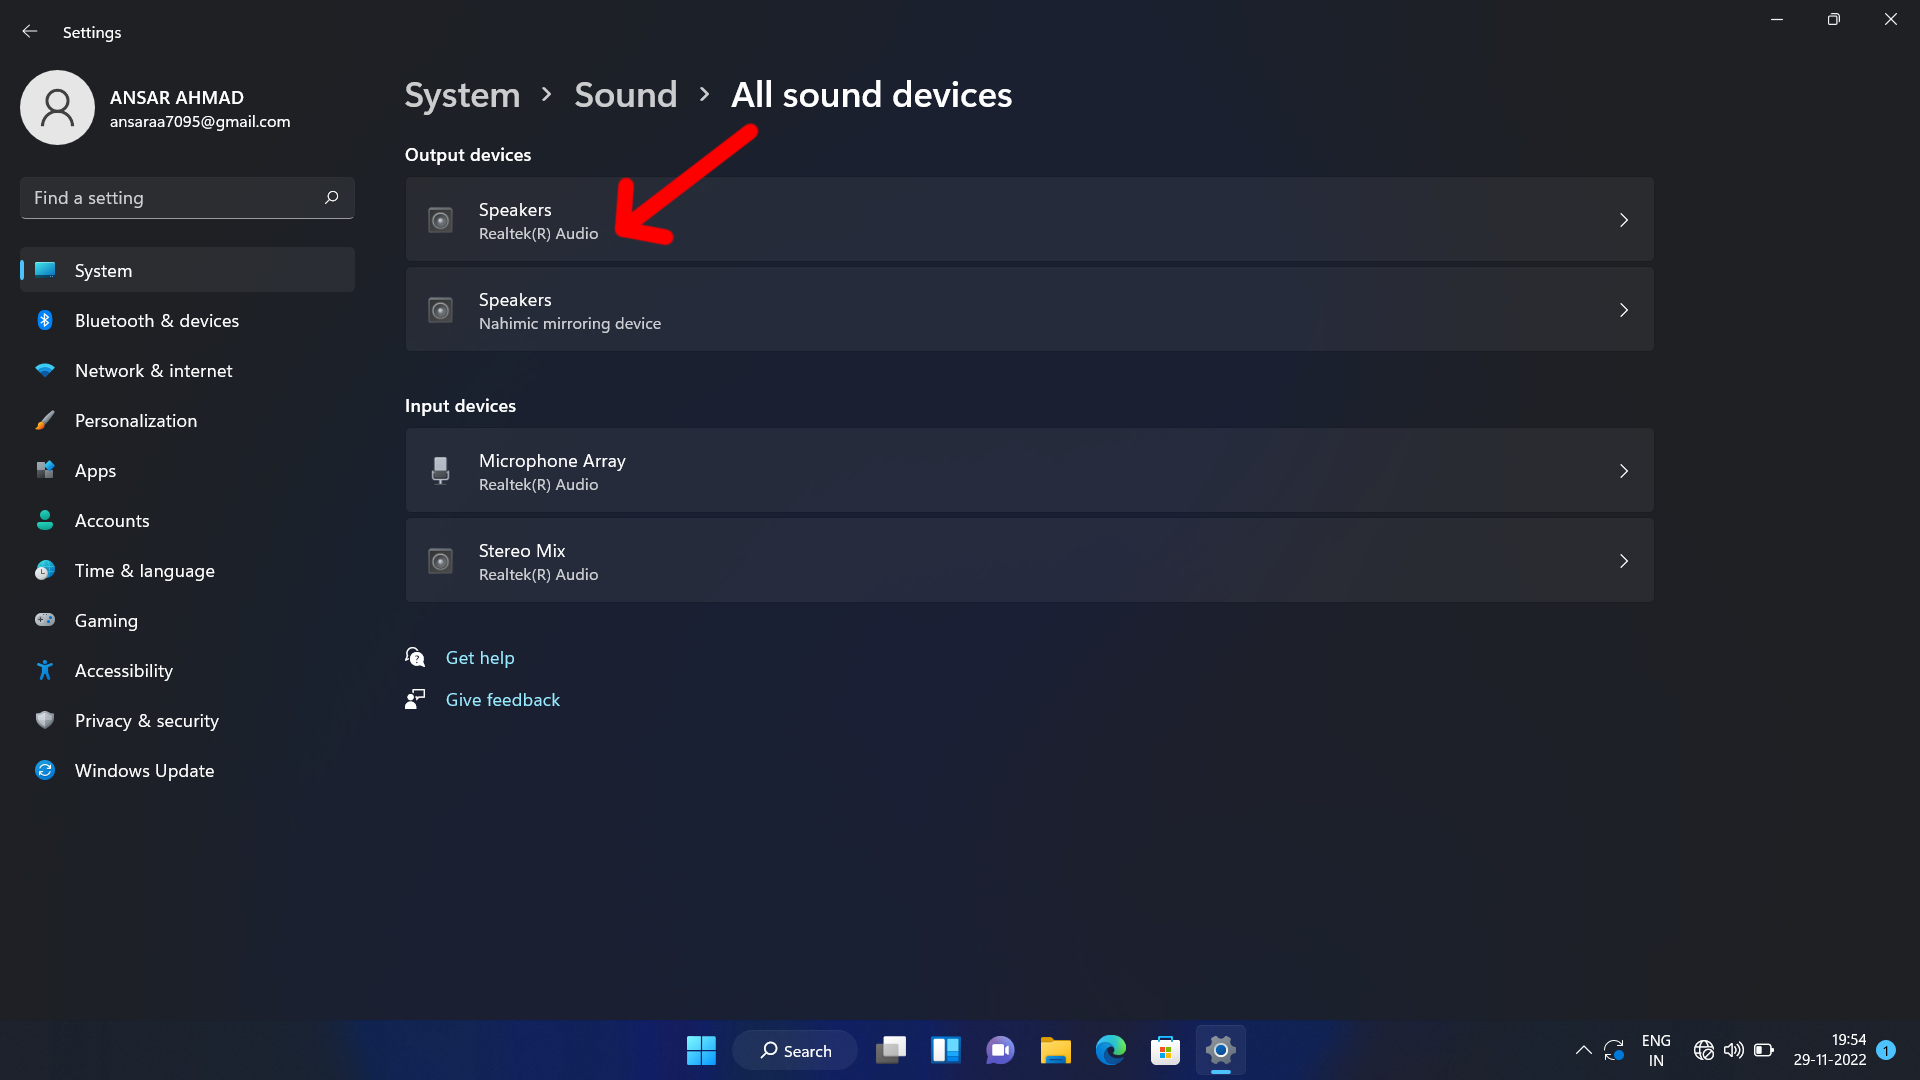Click the Network & internet wifi icon
This screenshot has height=1080, width=1920.
[45, 370]
